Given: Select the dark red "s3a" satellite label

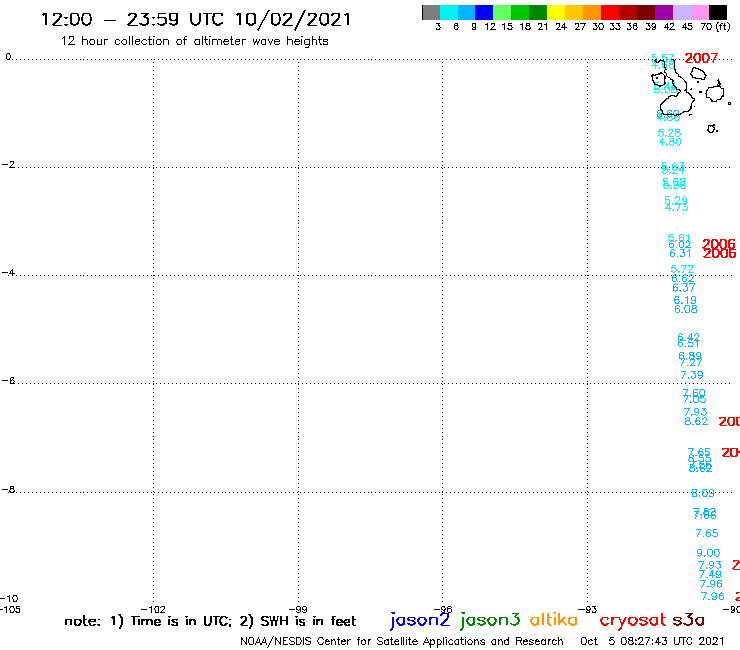Looking at the screenshot, I should tap(688, 620).
